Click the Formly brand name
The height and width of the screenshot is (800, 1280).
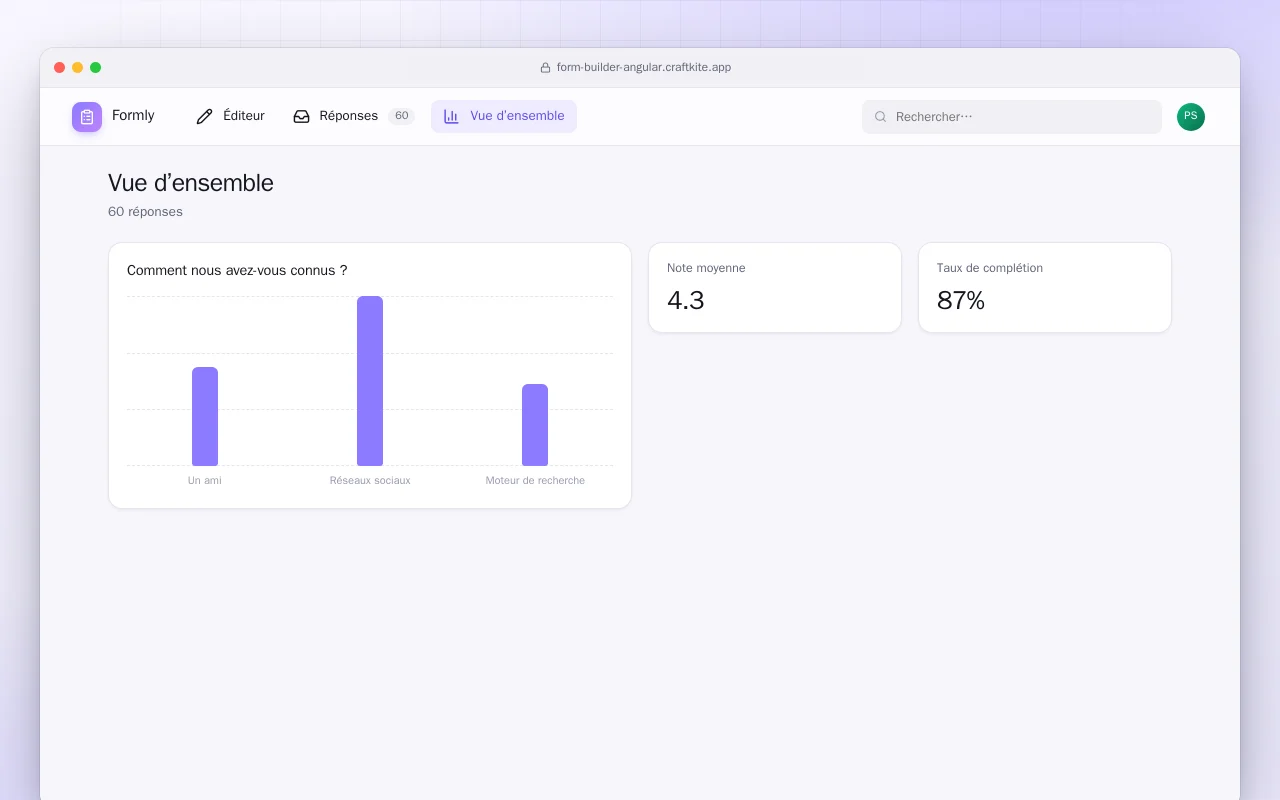click(133, 116)
